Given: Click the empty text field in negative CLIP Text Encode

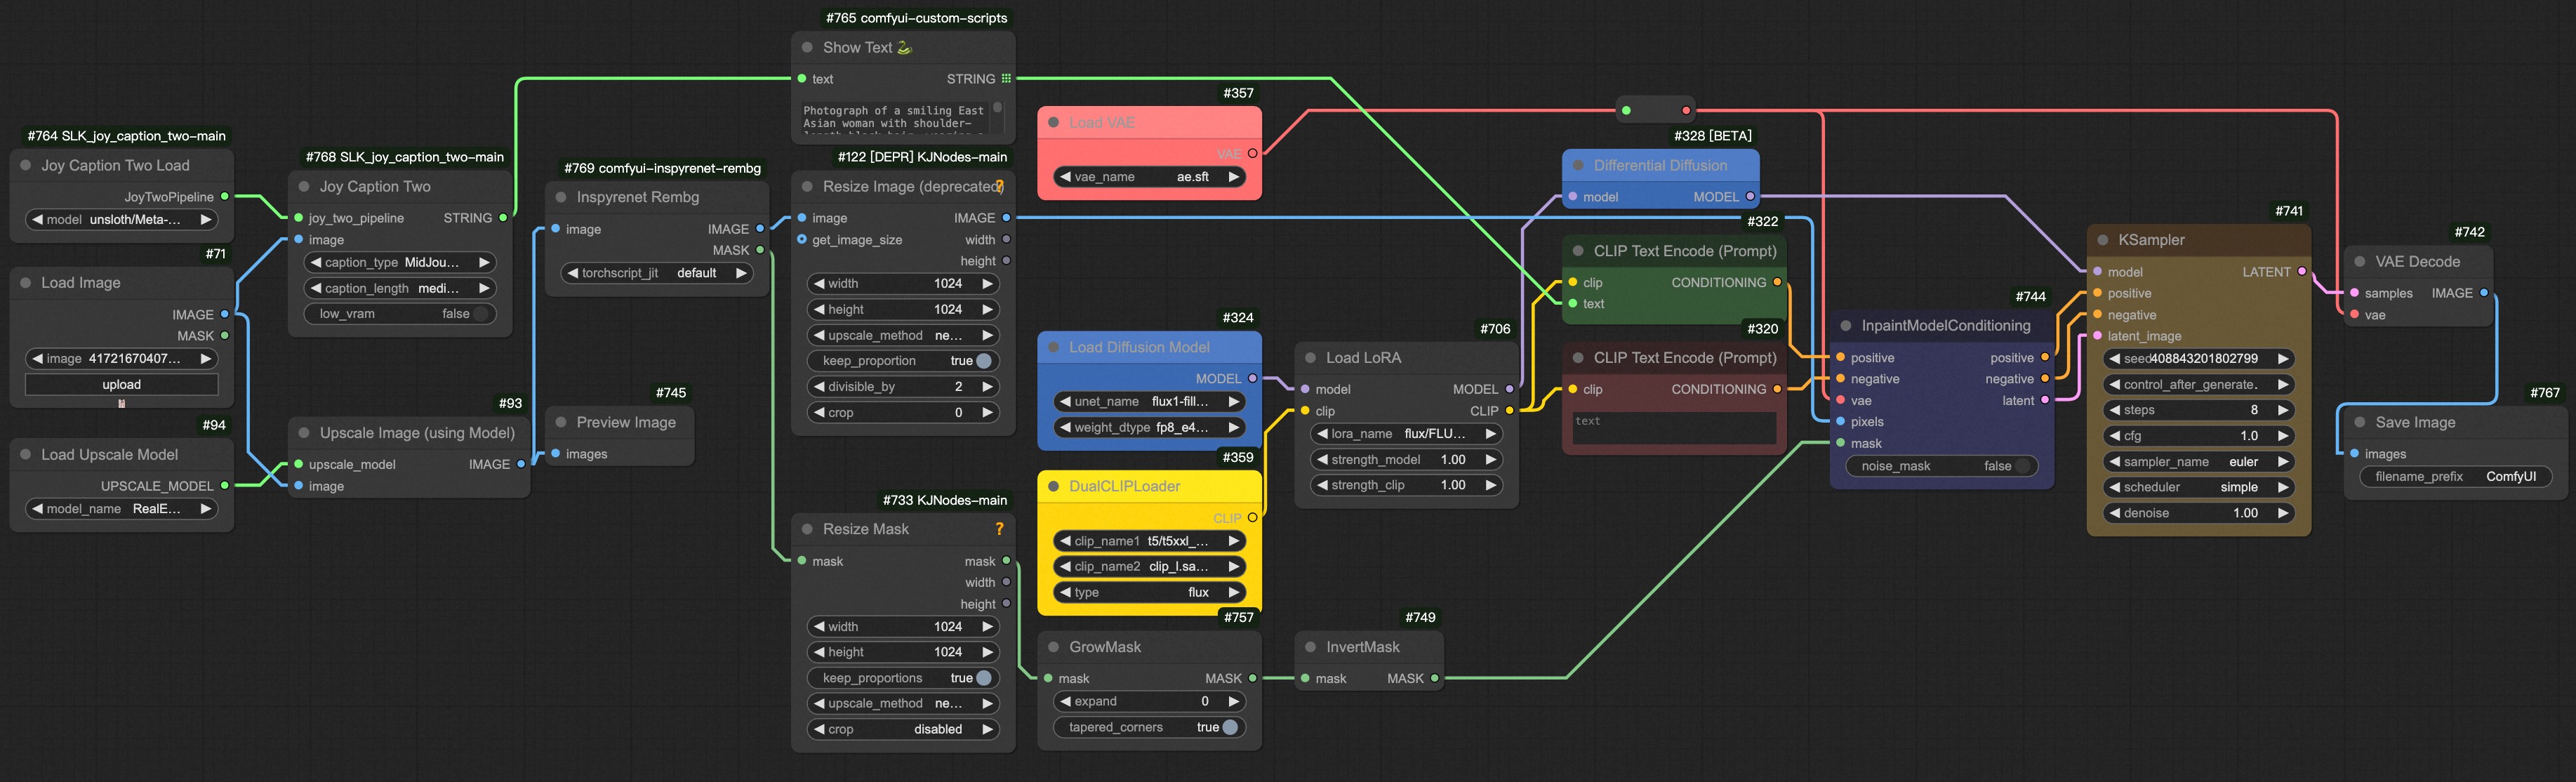Looking at the screenshot, I should tap(1674, 428).
